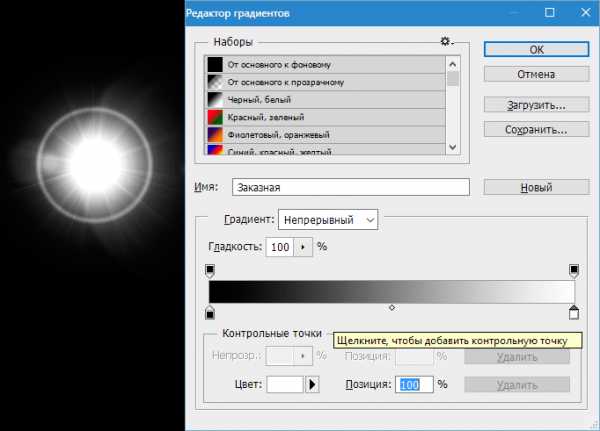Select the black foreground-to-background preset swatch
The image size is (600, 431).
[215, 65]
